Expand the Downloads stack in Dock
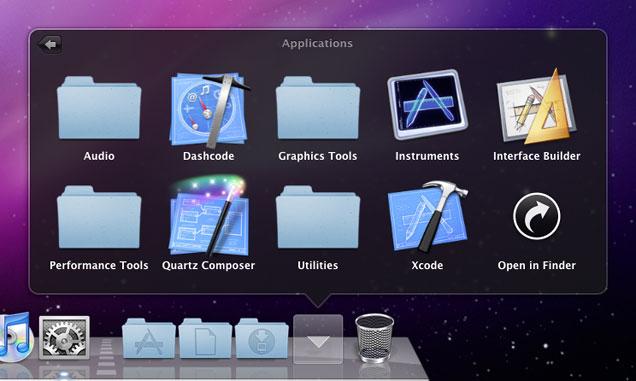This screenshot has height=381, width=636. (x=262, y=338)
